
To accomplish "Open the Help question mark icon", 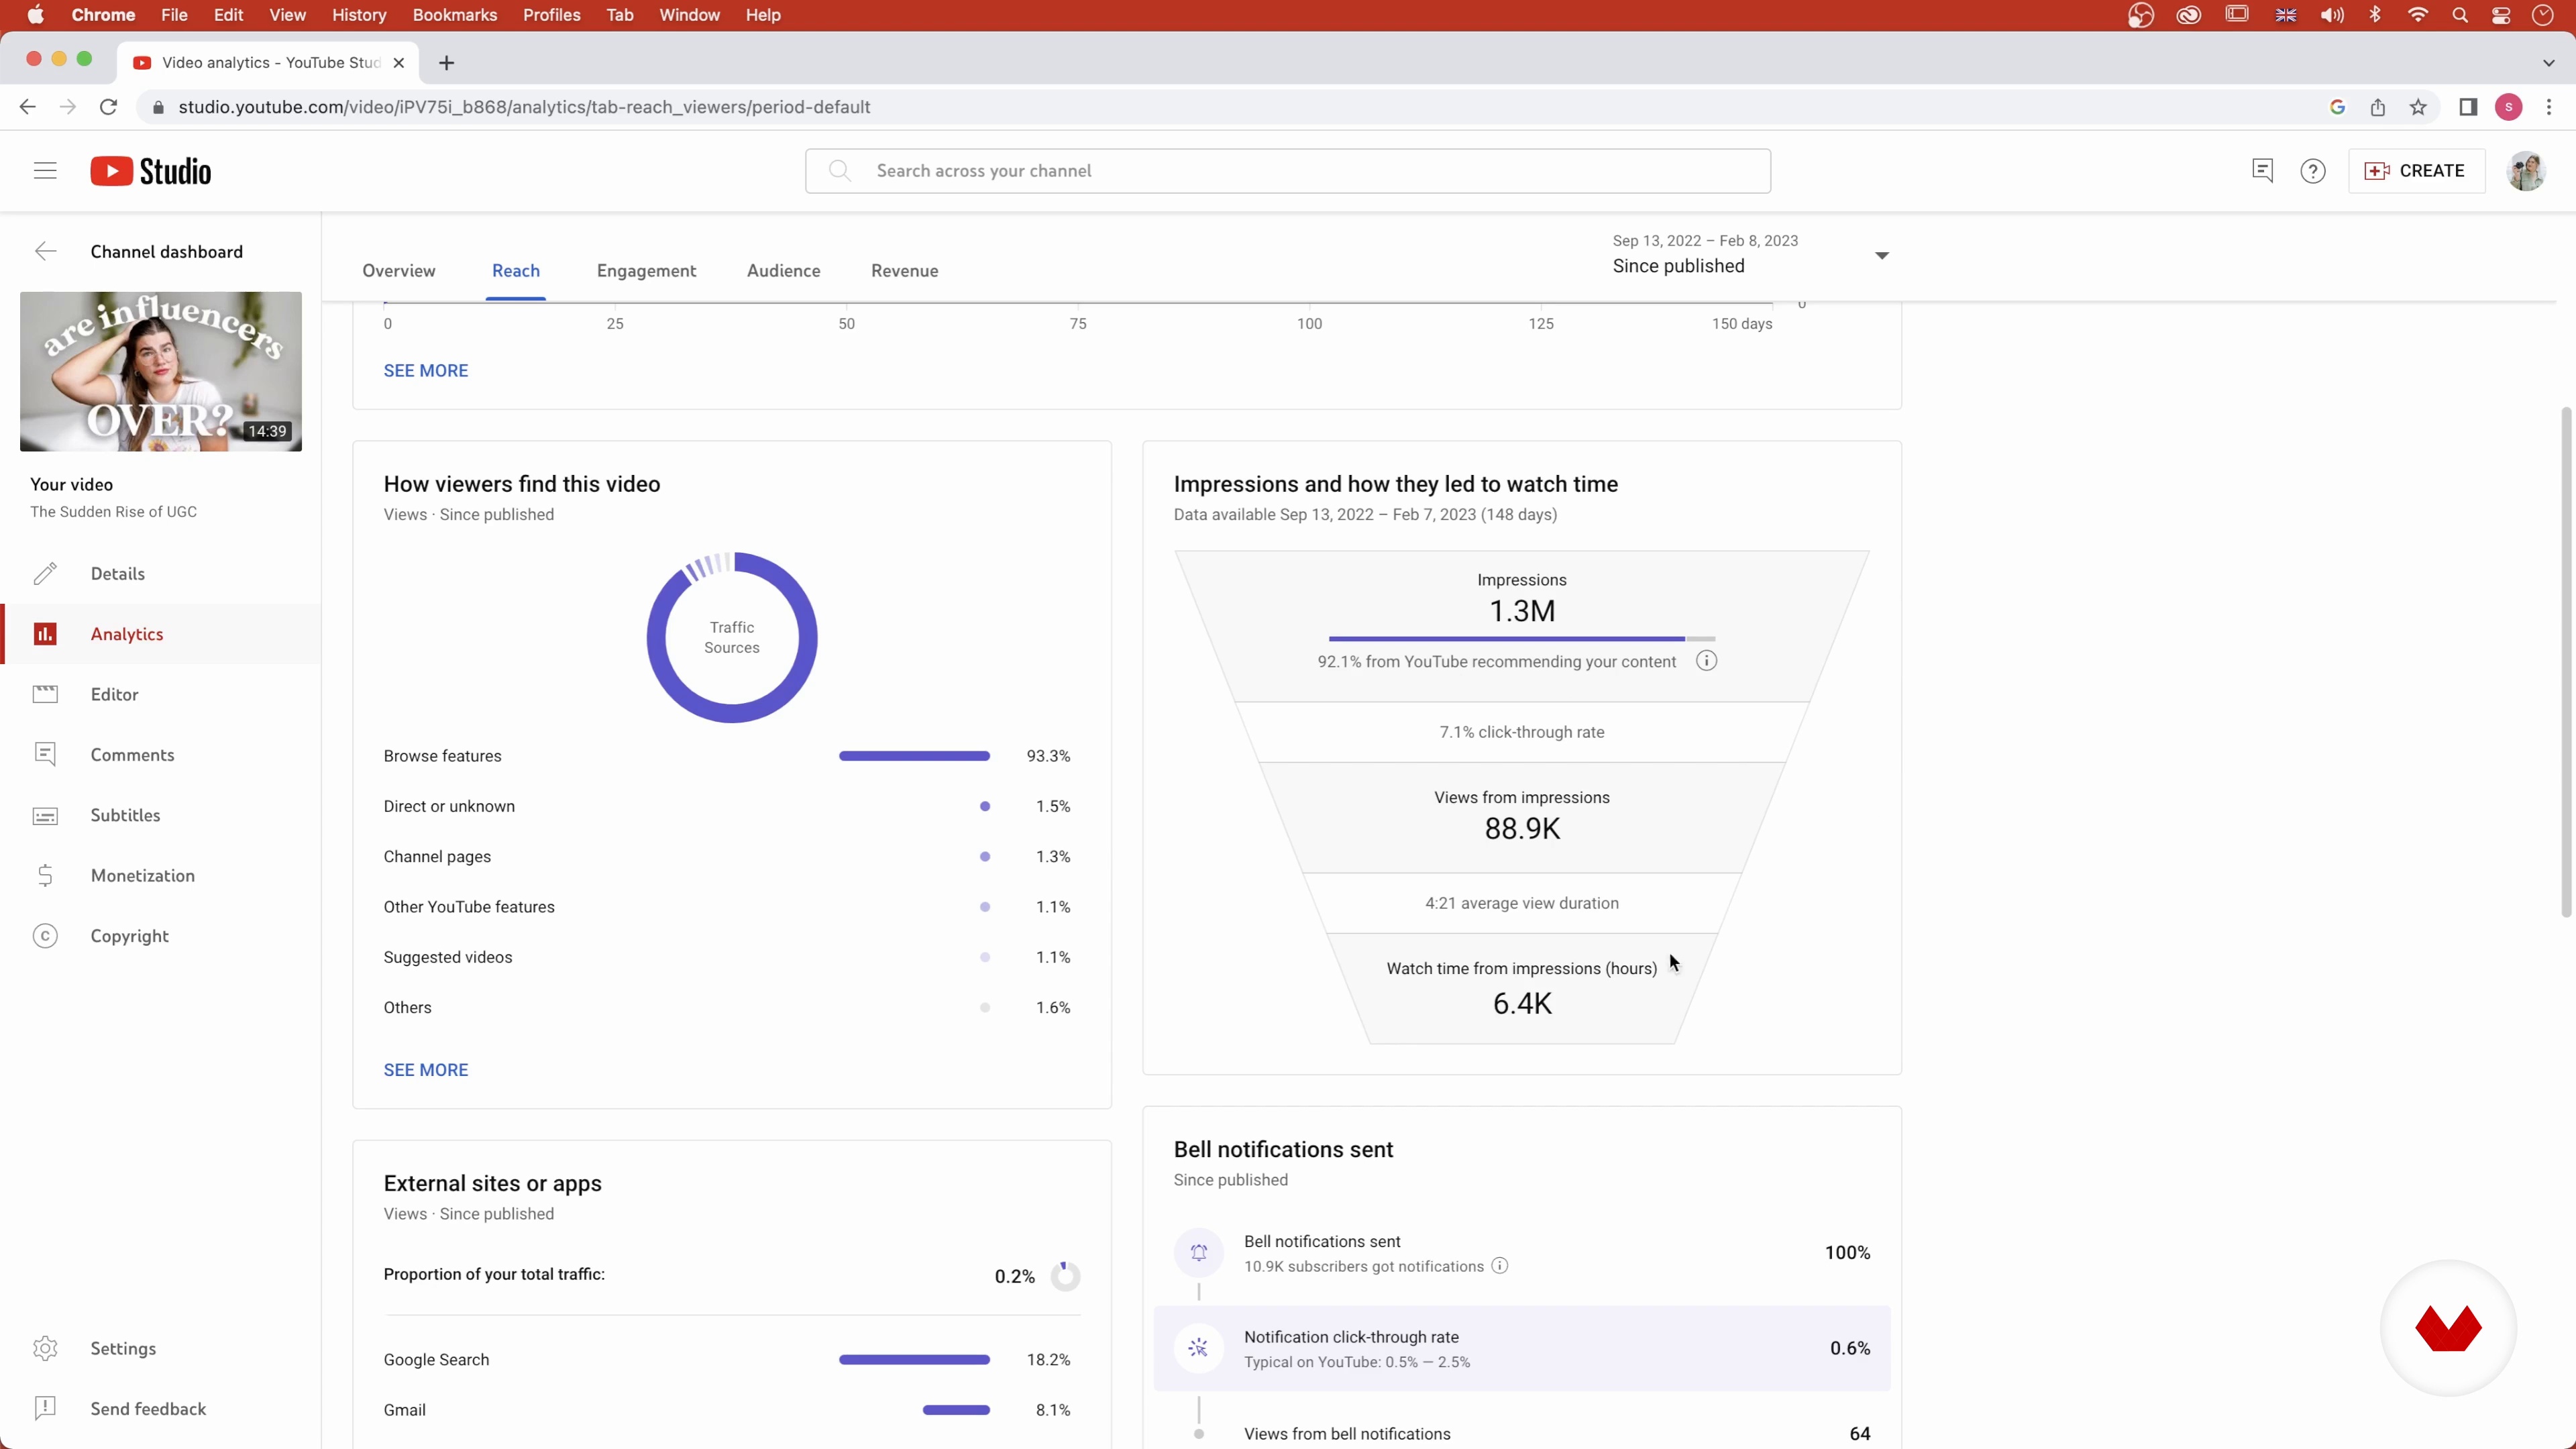I will click(x=2313, y=171).
